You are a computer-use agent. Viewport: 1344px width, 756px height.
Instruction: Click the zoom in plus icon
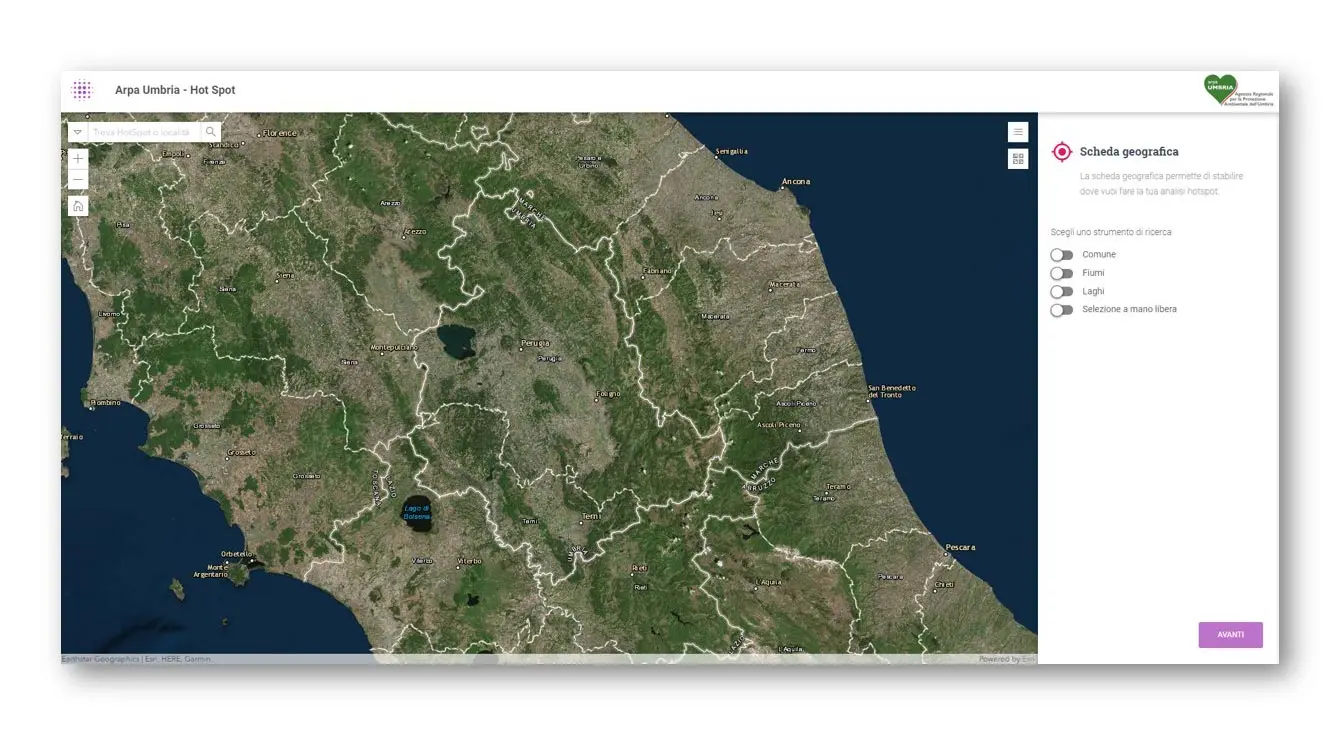point(77,158)
